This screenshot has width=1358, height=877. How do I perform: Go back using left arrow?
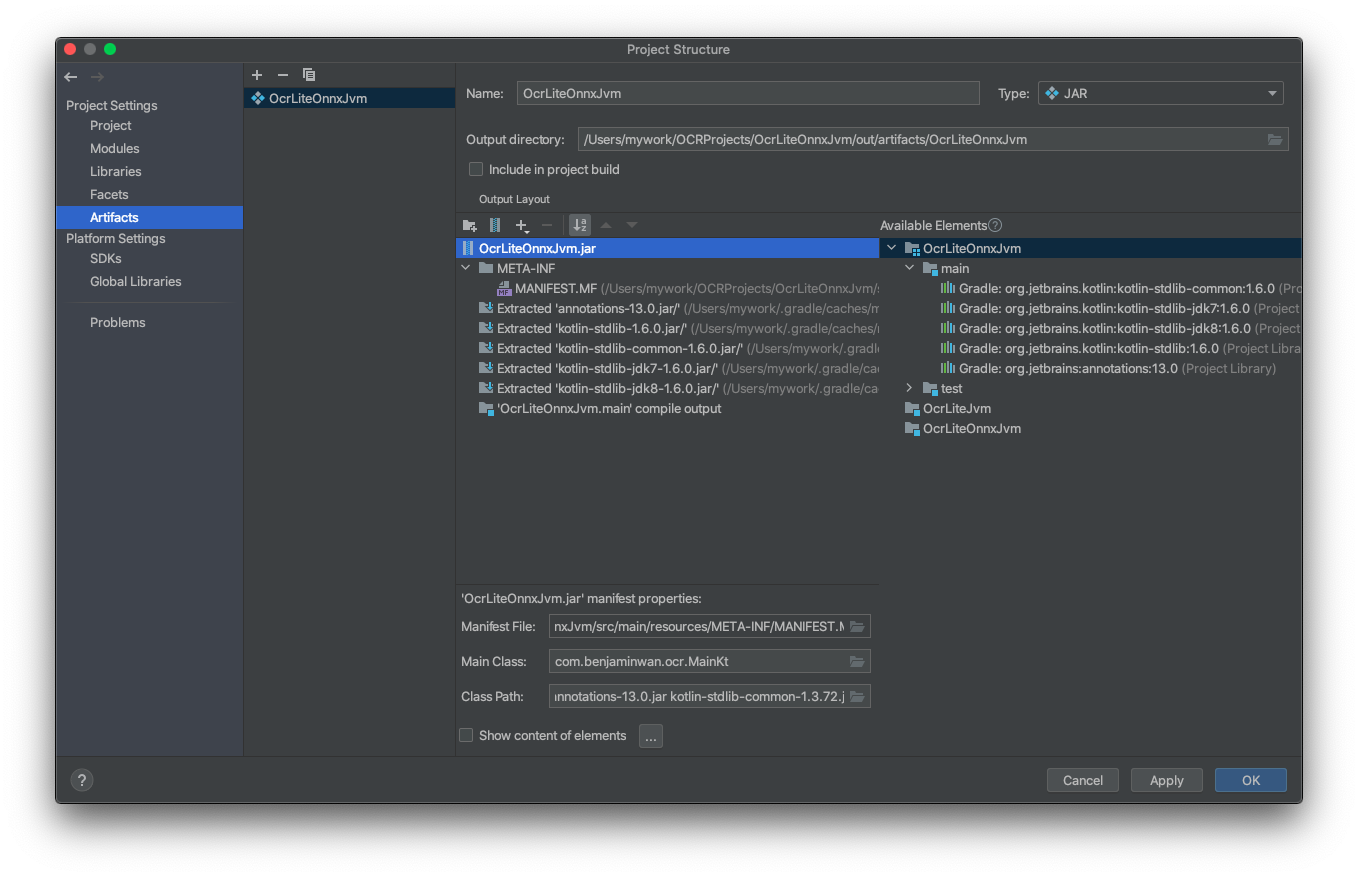pos(71,77)
